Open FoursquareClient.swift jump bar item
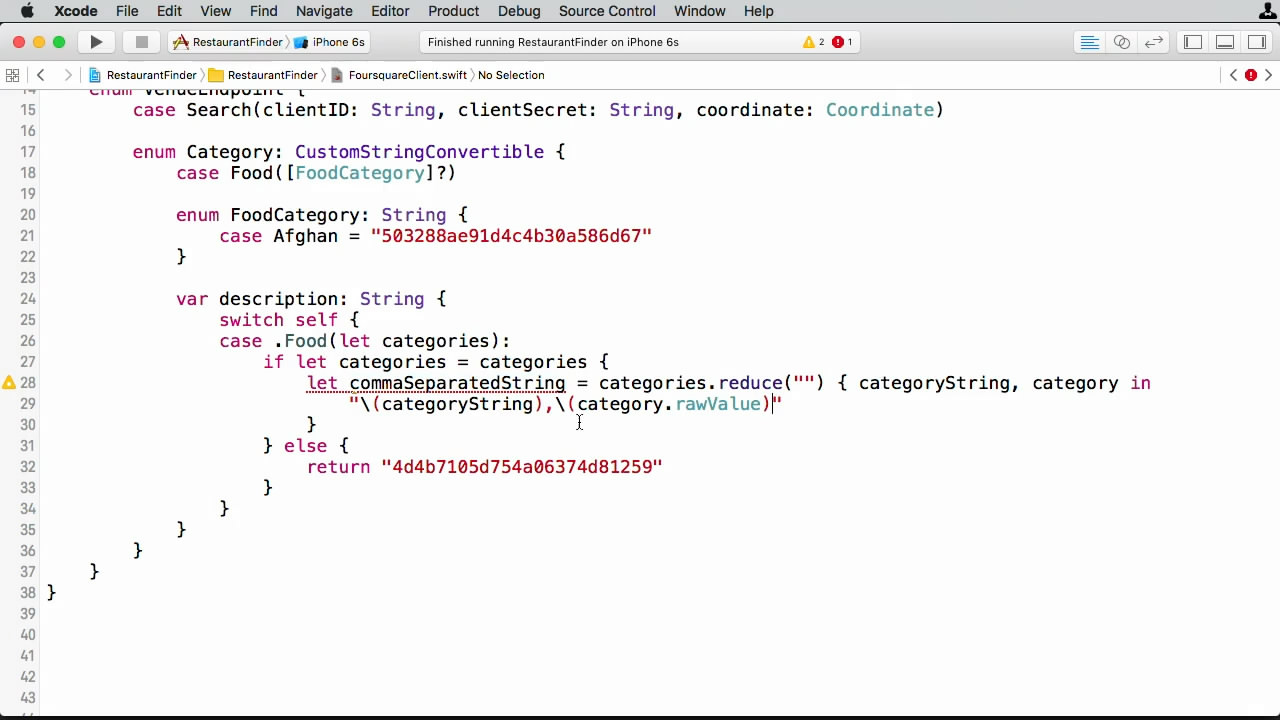 (399, 75)
